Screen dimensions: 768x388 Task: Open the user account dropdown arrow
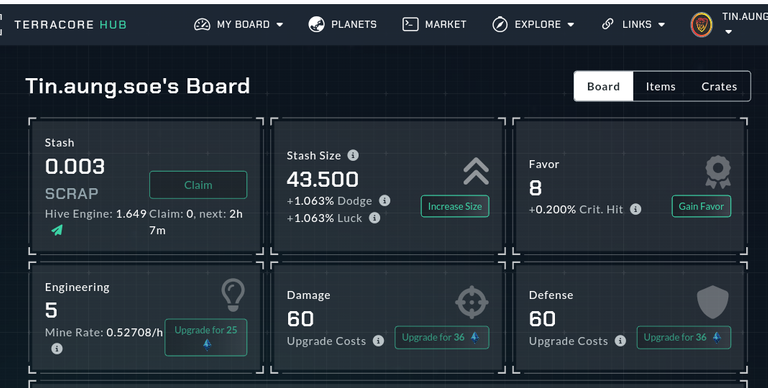[728, 32]
